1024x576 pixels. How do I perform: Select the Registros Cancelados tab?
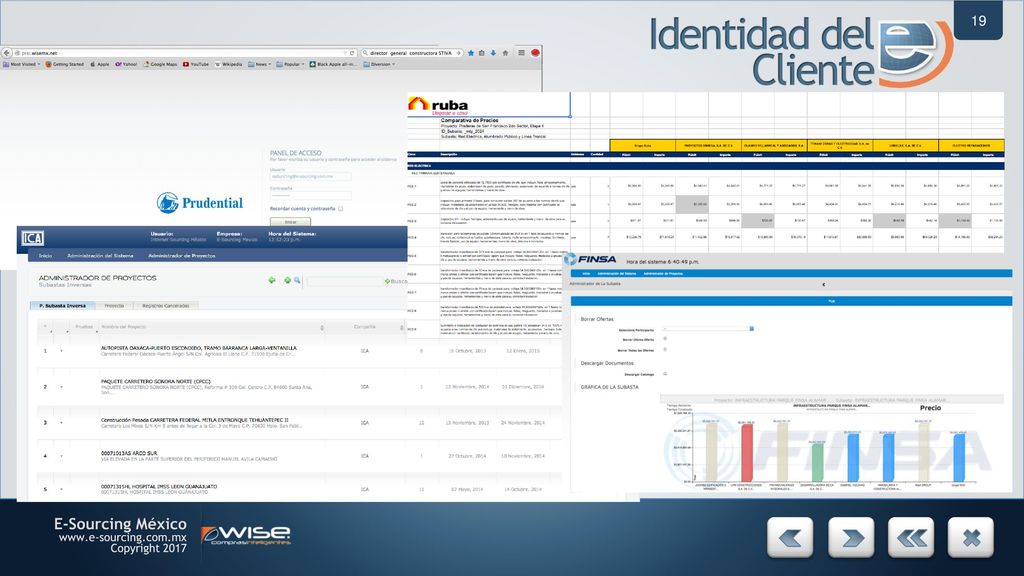click(166, 306)
